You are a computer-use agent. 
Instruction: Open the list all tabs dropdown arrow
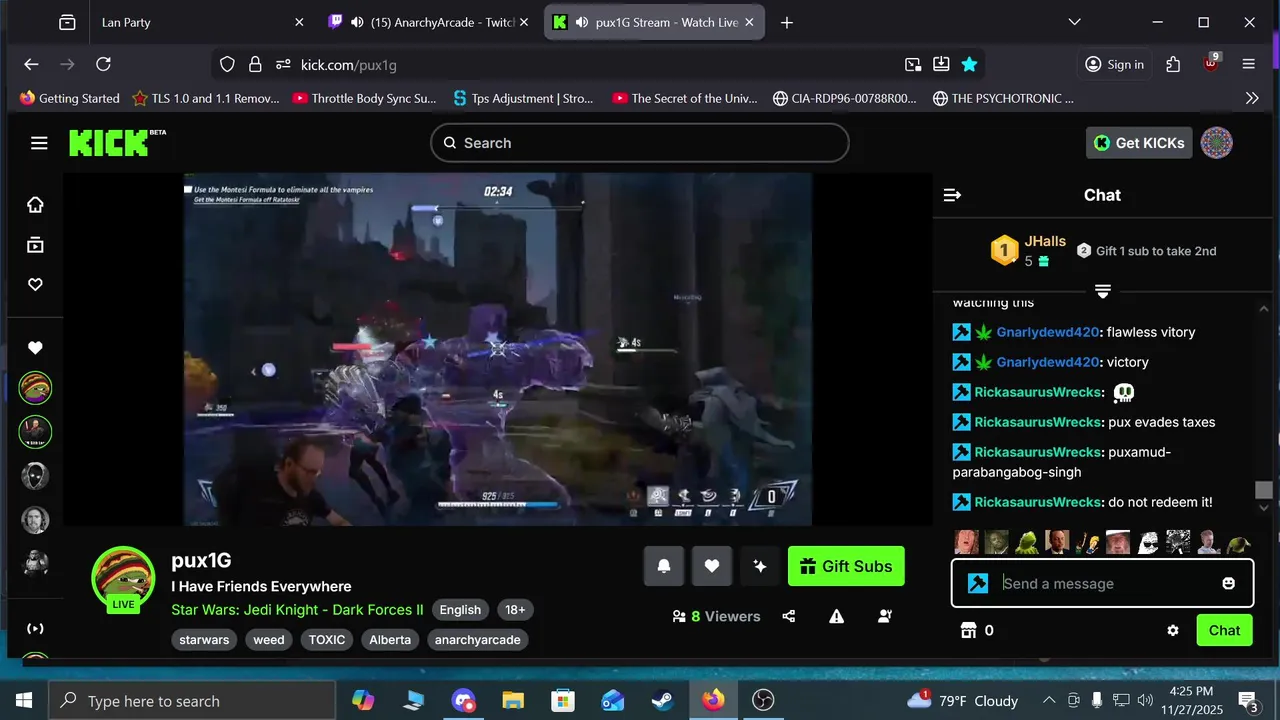[x=1074, y=22]
